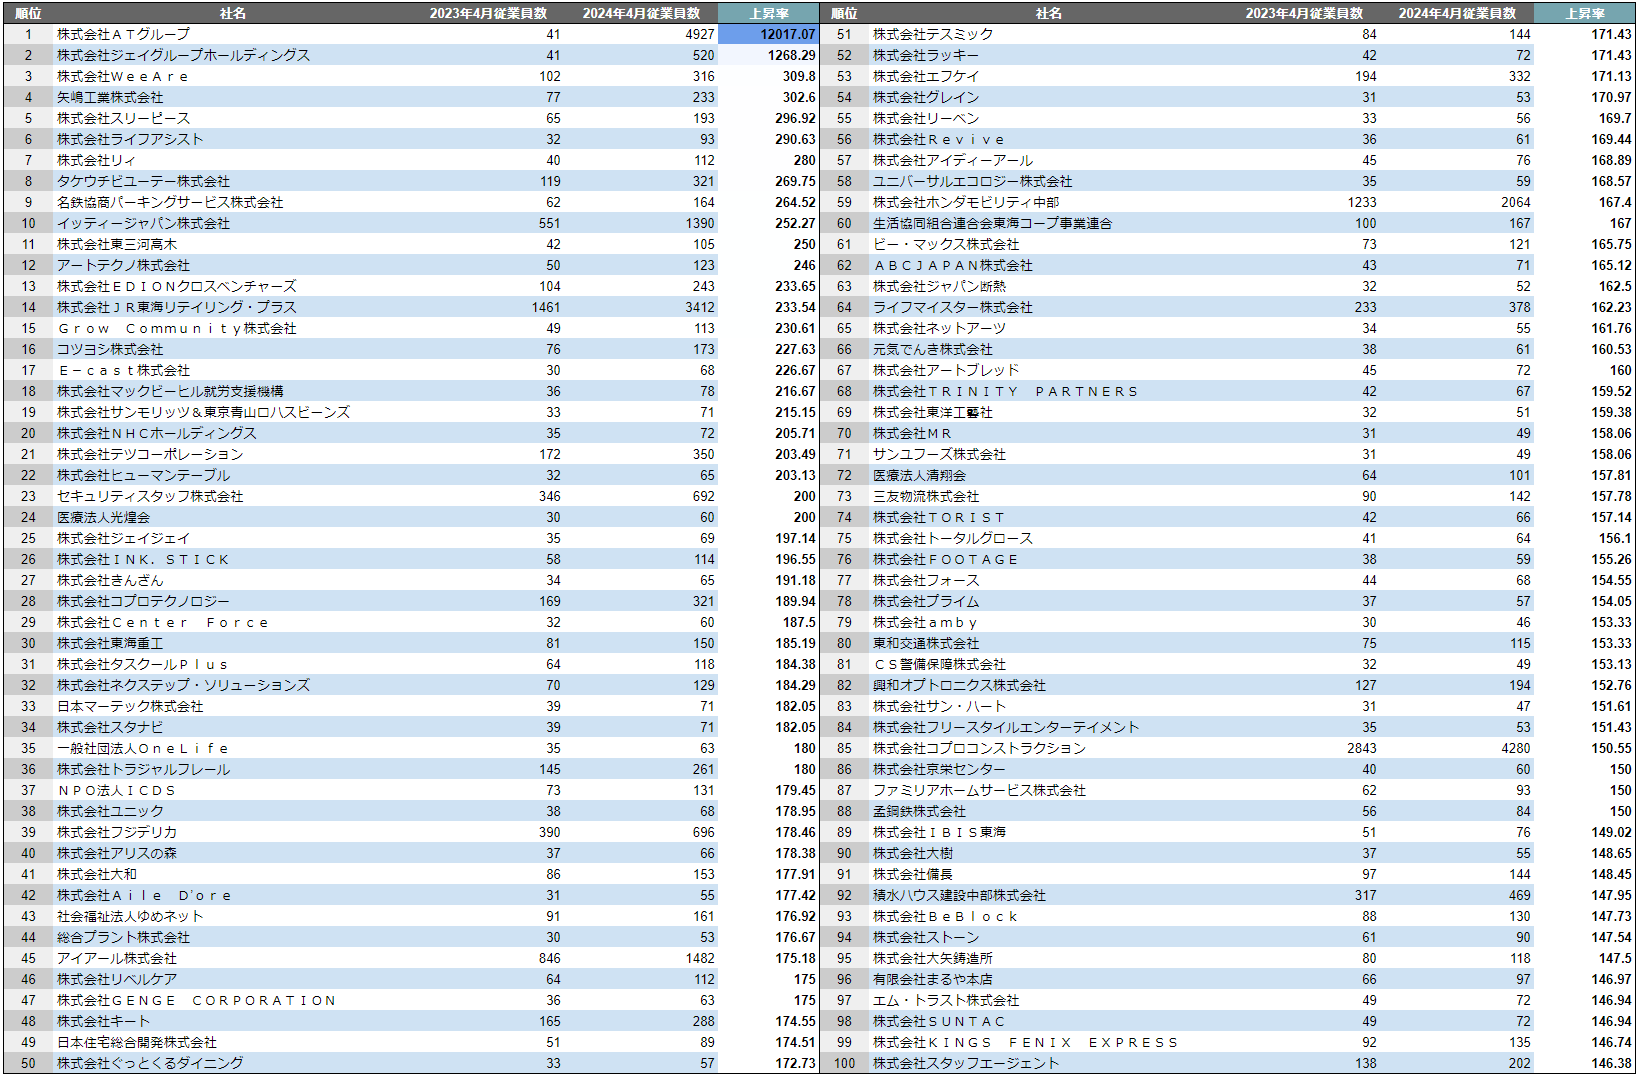Click the employee count 4927

(700, 34)
